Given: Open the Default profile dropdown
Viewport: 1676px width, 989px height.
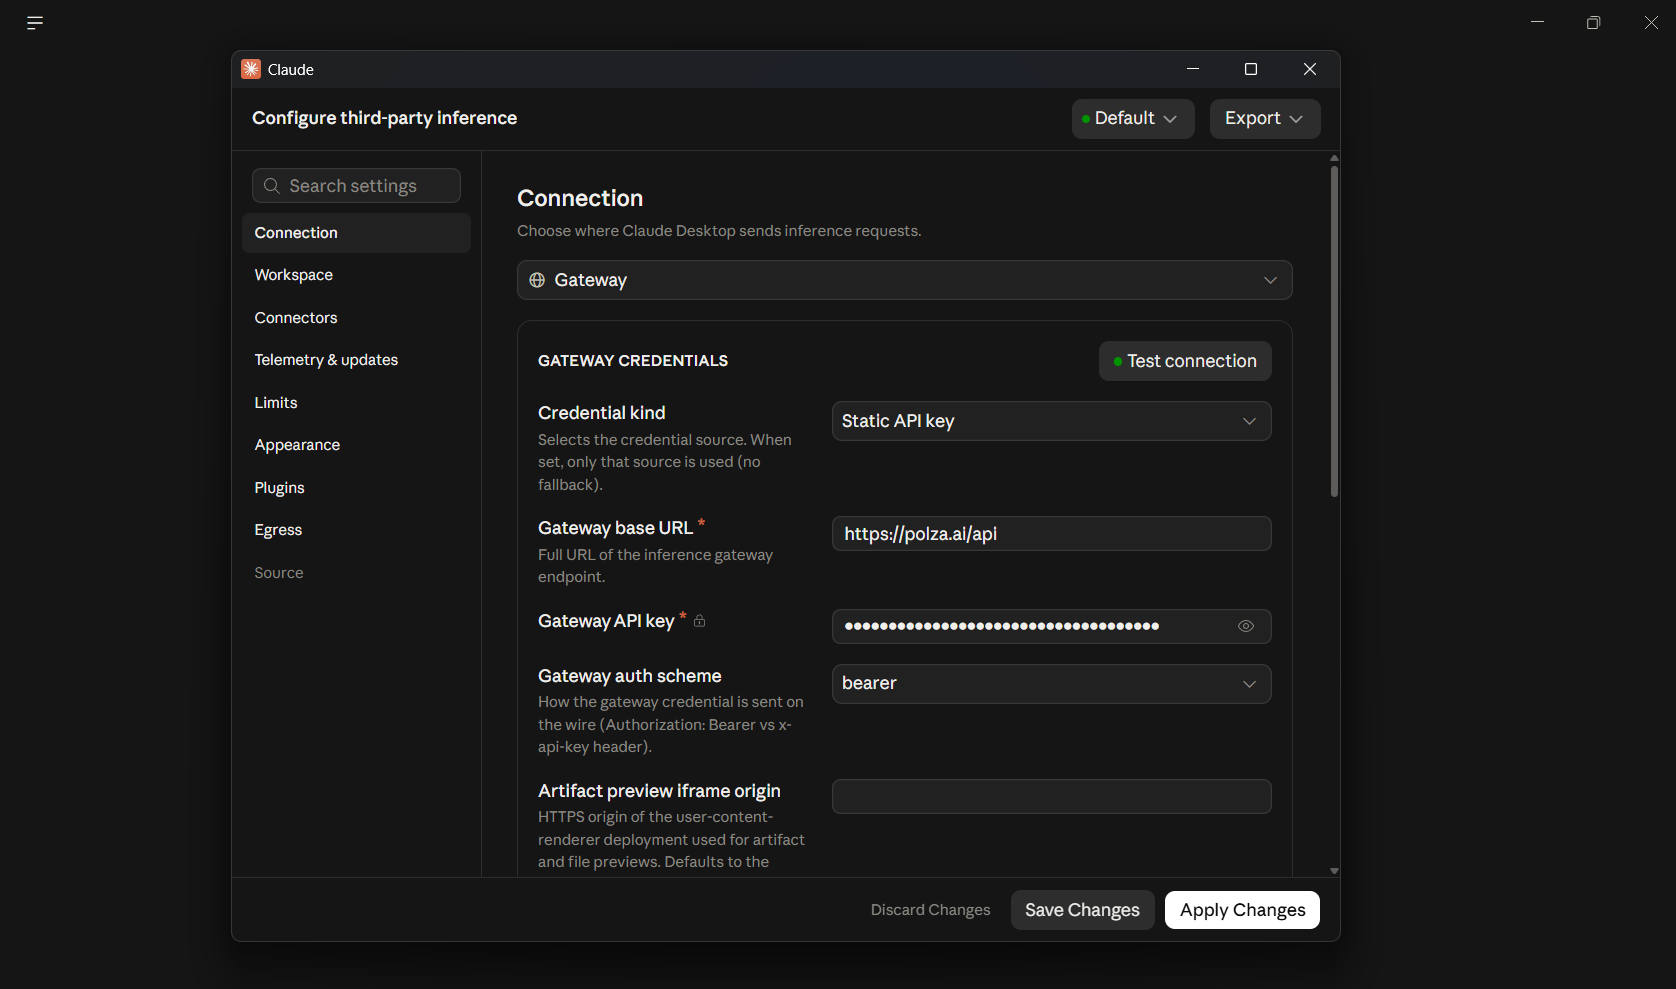Looking at the screenshot, I should (x=1133, y=118).
